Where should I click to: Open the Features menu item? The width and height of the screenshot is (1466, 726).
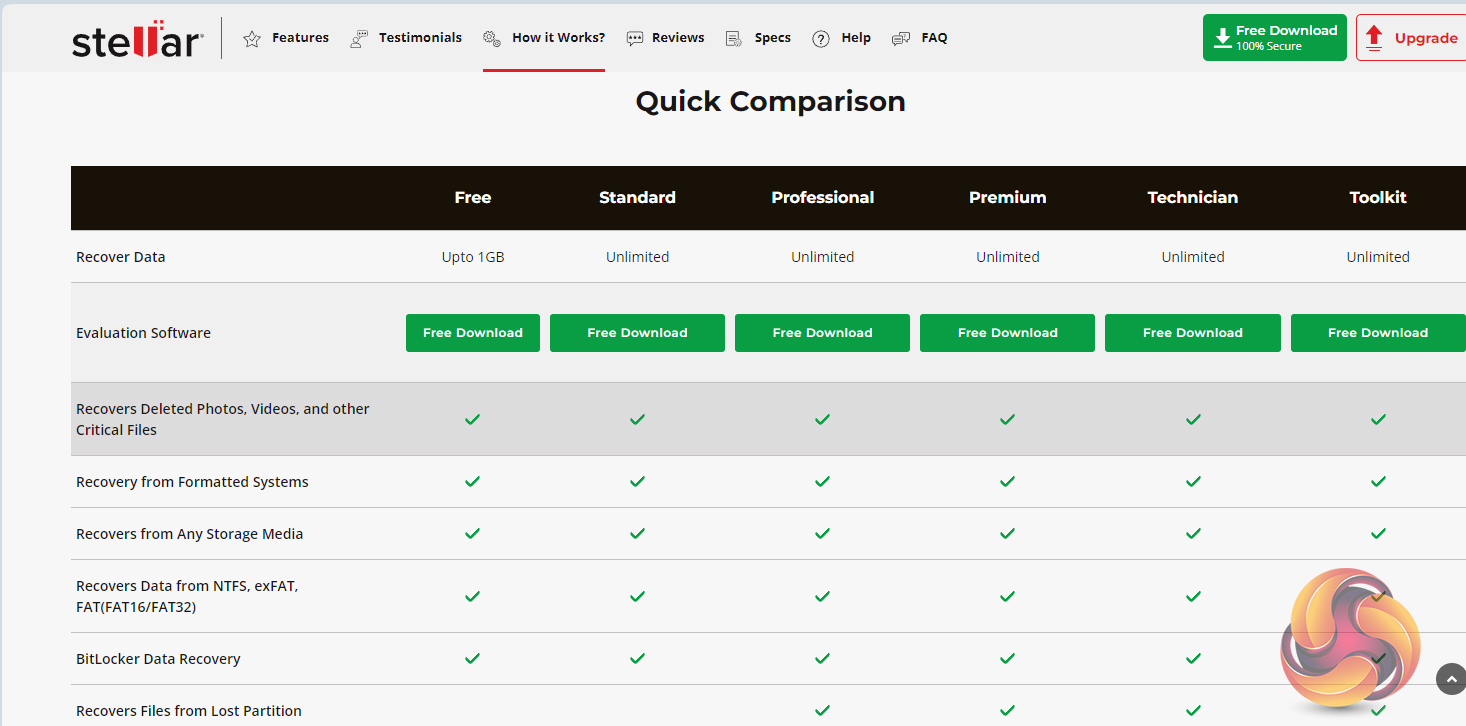click(x=300, y=38)
